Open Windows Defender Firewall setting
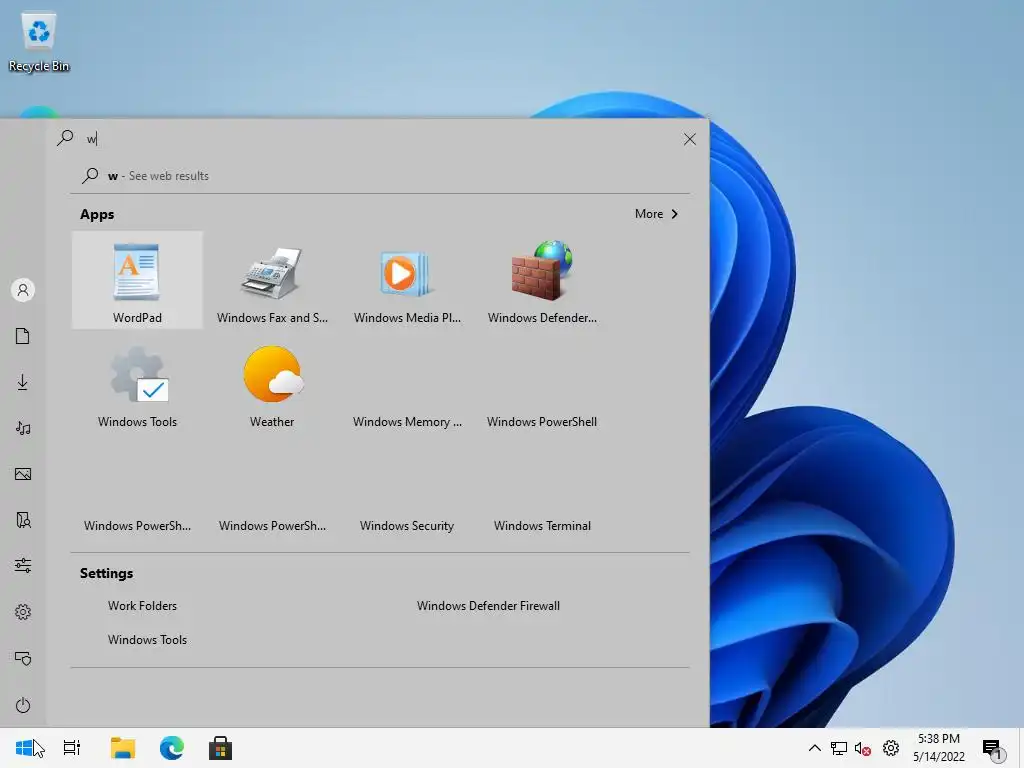Viewport: 1024px width, 768px height. pos(488,605)
